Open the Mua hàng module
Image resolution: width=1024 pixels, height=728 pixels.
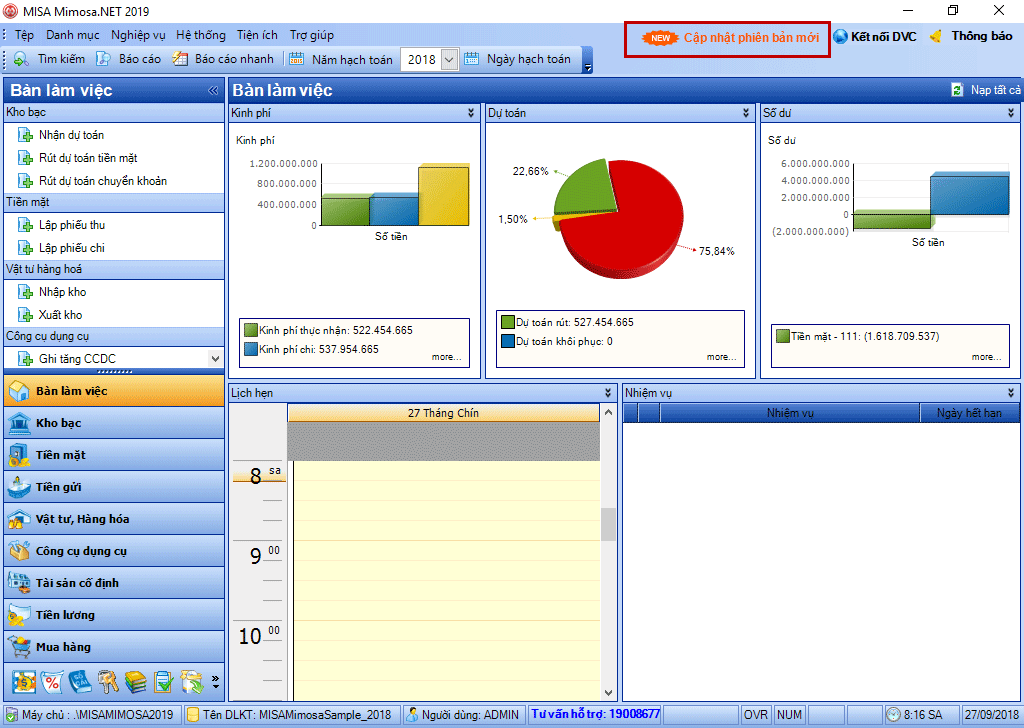pos(114,647)
